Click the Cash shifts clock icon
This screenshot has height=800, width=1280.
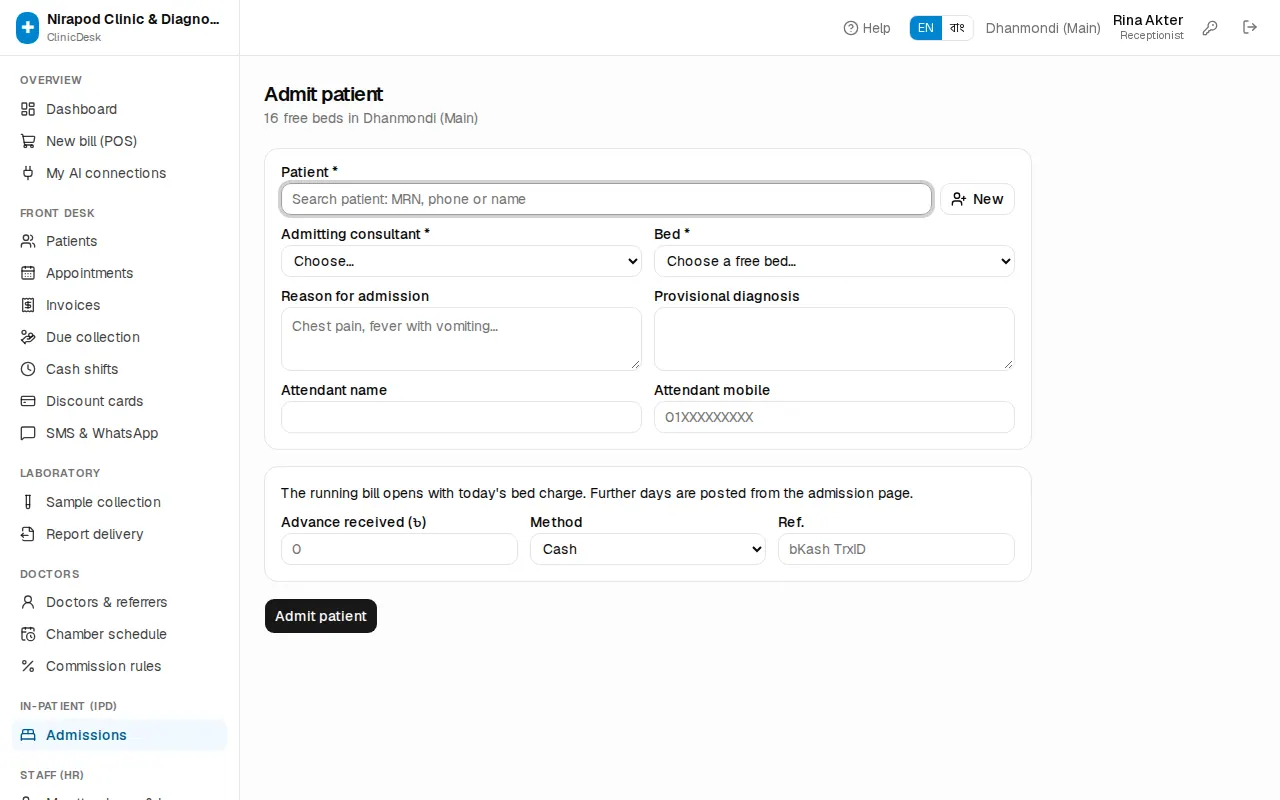pos(28,369)
